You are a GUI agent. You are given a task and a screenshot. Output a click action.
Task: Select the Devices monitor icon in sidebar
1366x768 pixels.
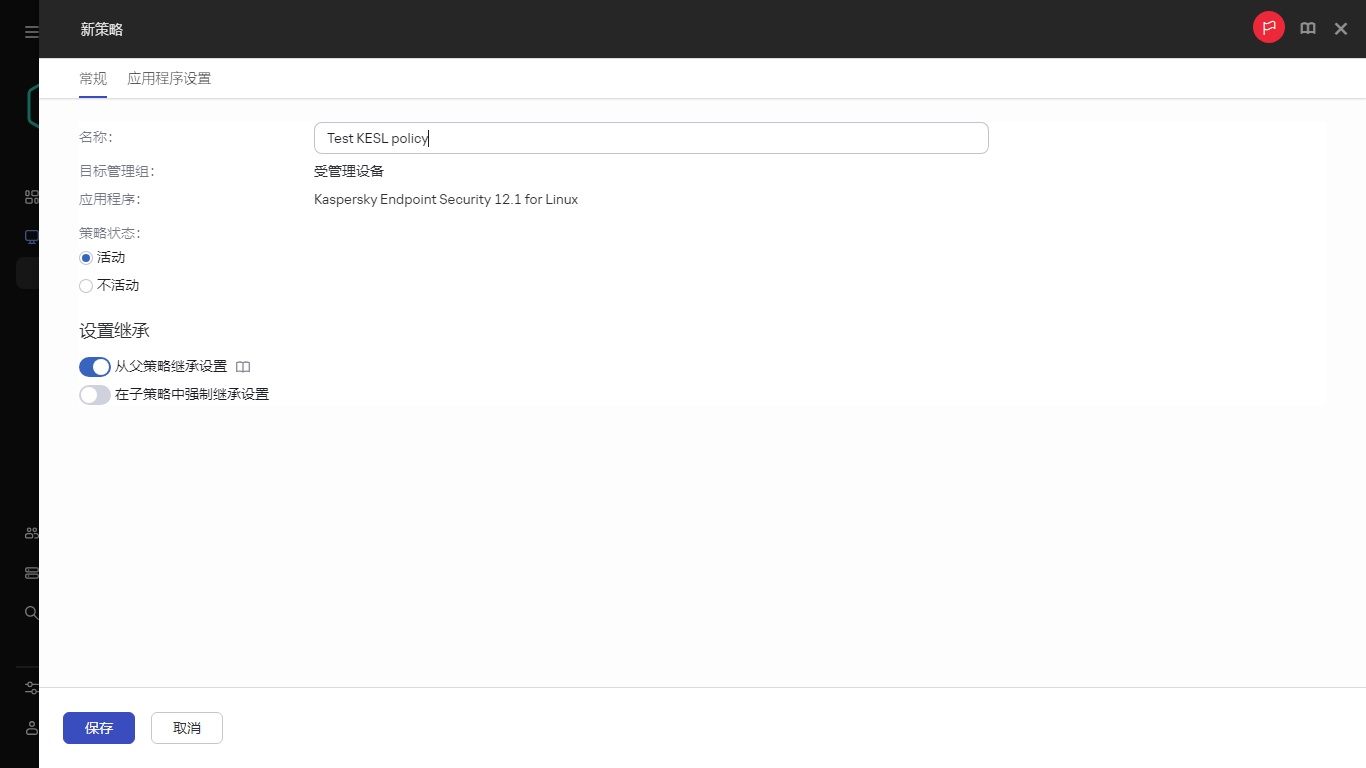click(30, 236)
